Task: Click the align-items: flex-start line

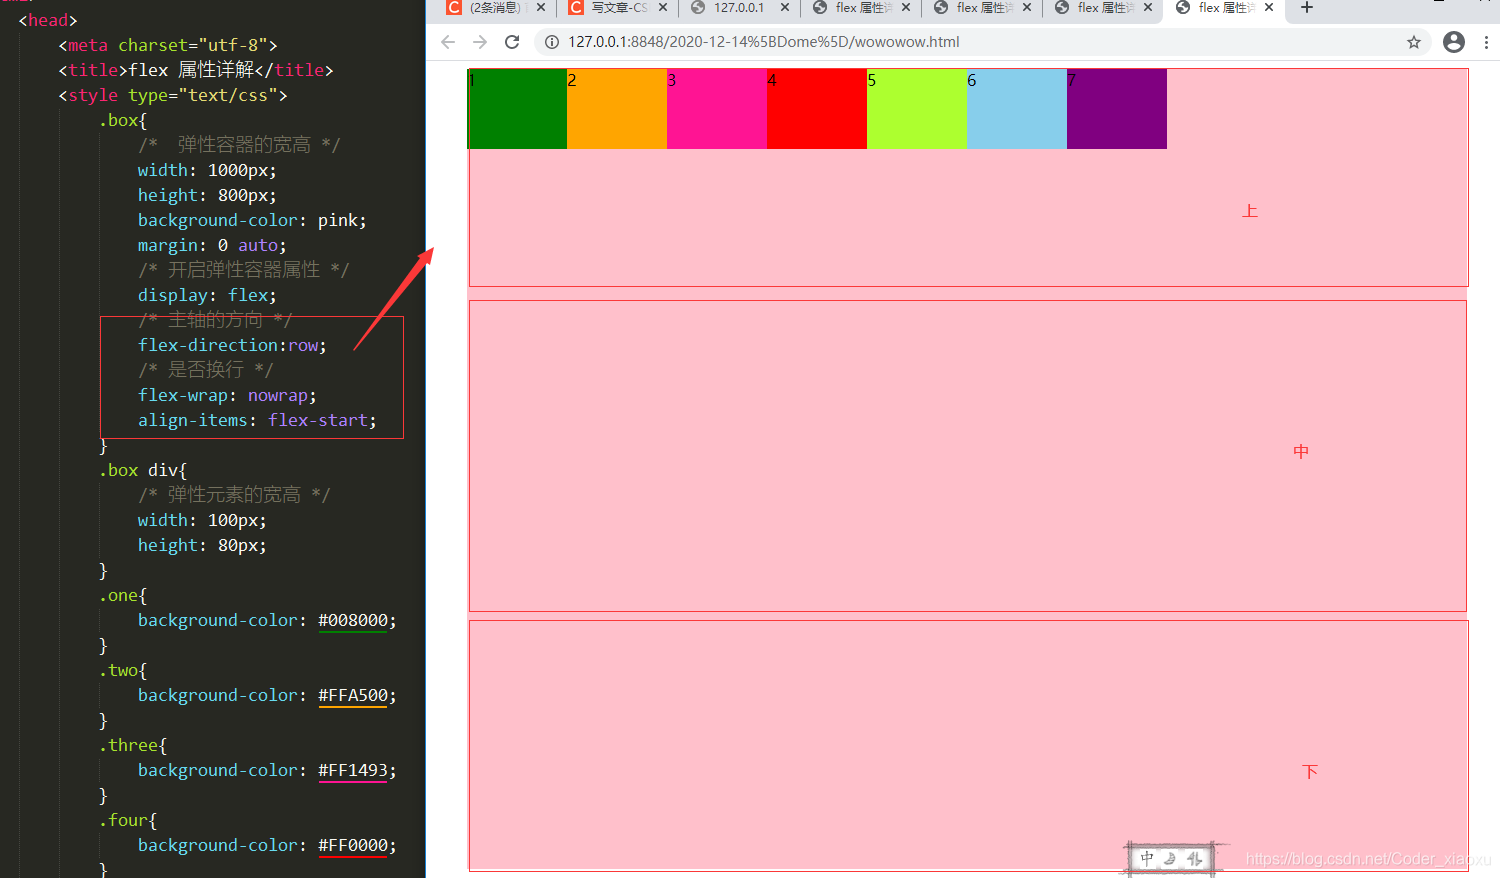Action: click(x=257, y=420)
